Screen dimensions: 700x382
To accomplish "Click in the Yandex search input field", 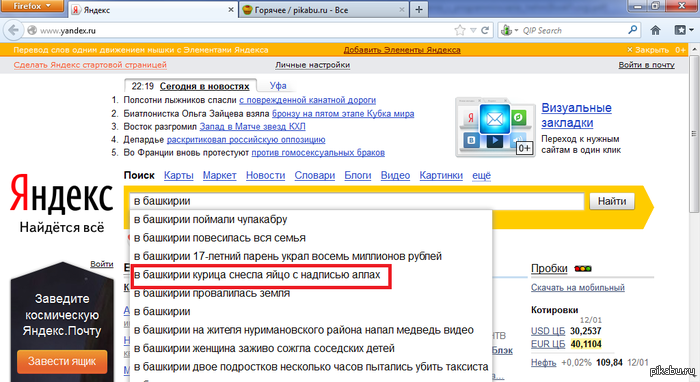I will tap(356, 201).
